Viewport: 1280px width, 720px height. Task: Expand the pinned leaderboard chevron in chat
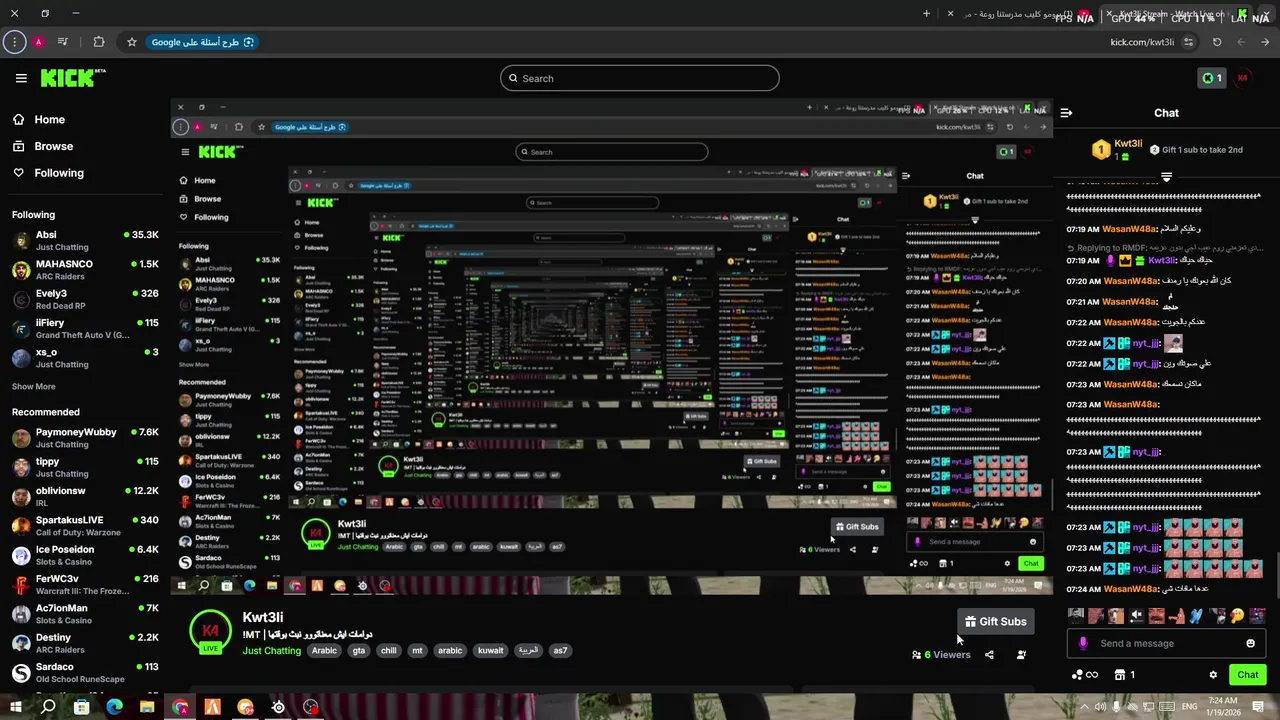coord(1166,177)
